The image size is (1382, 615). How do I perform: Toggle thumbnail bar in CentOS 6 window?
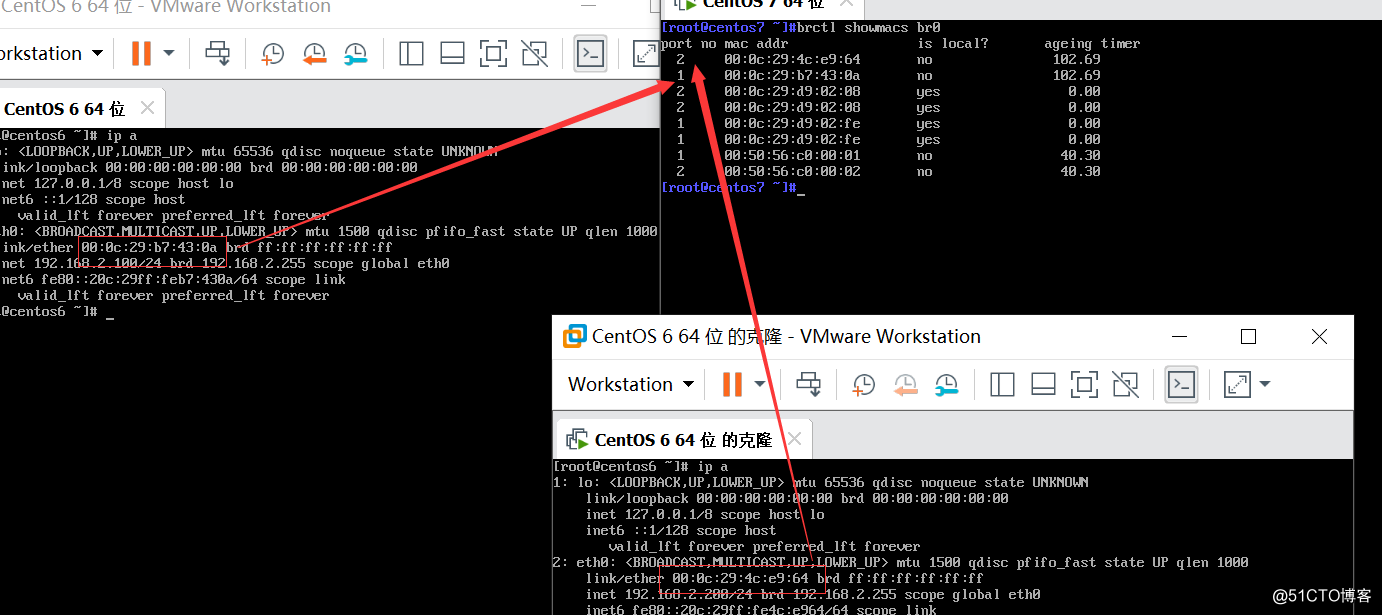point(452,53)
